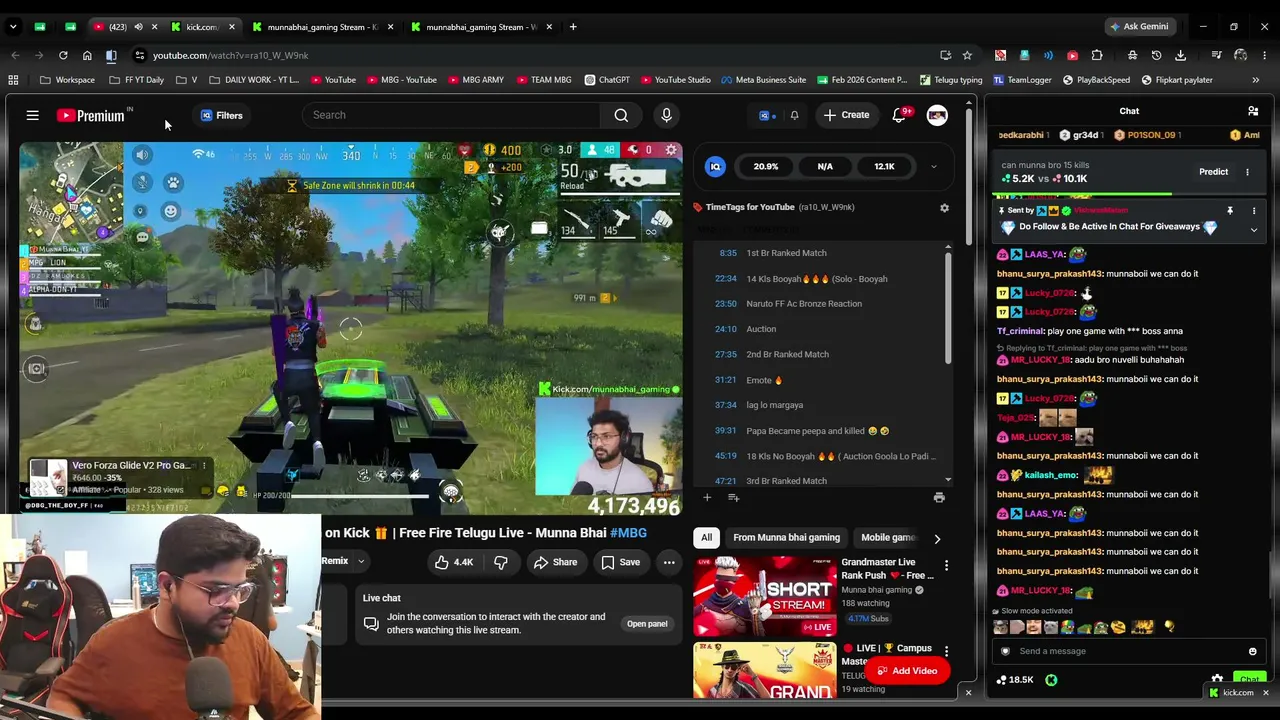Start voice search with the microphone icon
Screen dimensions: 1280x720
tap(666, 115)
